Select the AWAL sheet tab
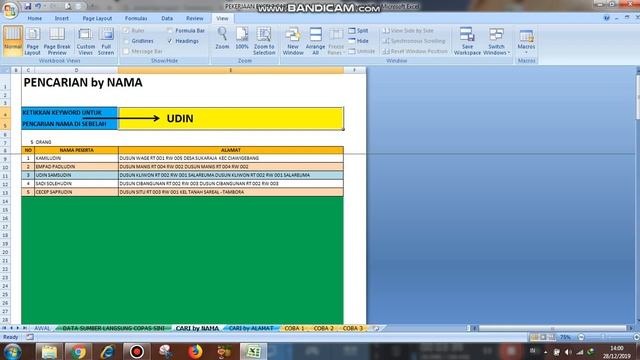640x360 pixels. click(42, 328)
